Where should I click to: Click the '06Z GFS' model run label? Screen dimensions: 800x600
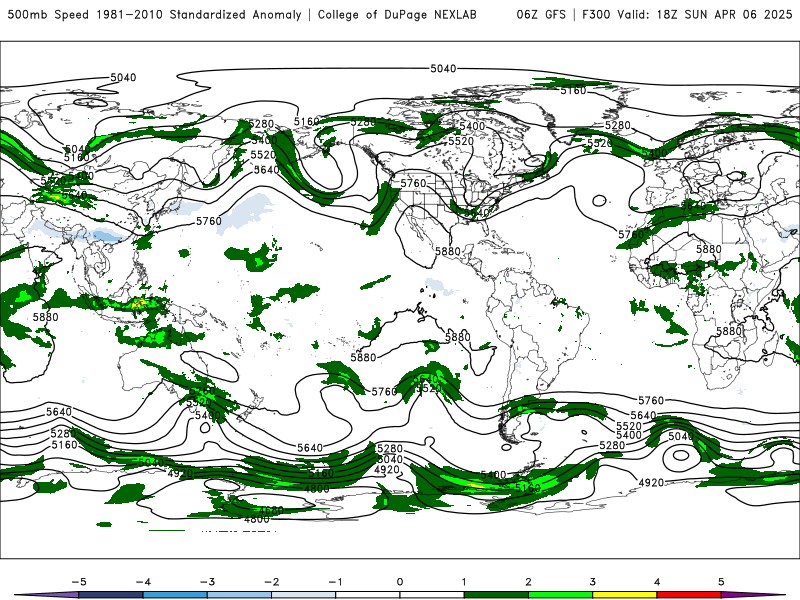click(541, 15)
